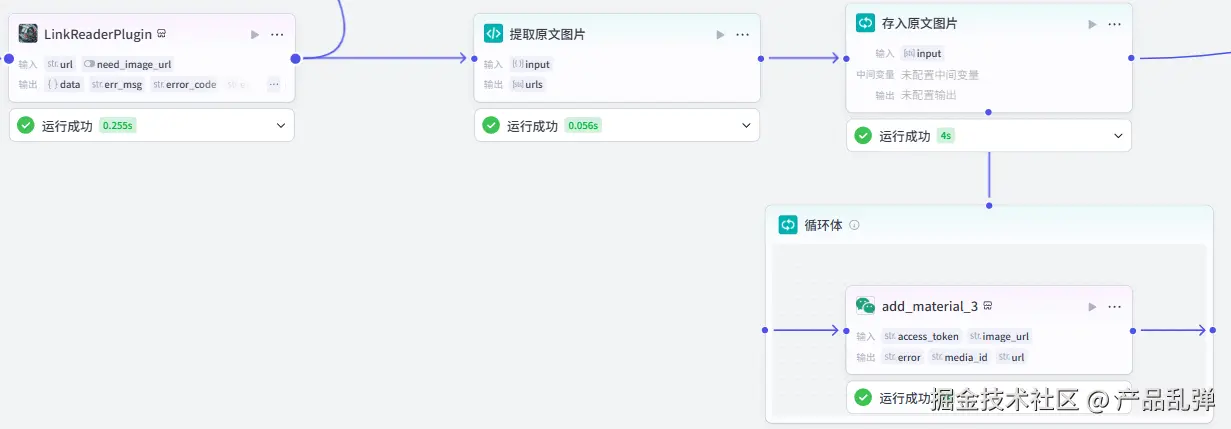The height and width of the screenshot is (429, 1231).
Task: Run the 提取原文图片 node
Action: coord(720,34)
